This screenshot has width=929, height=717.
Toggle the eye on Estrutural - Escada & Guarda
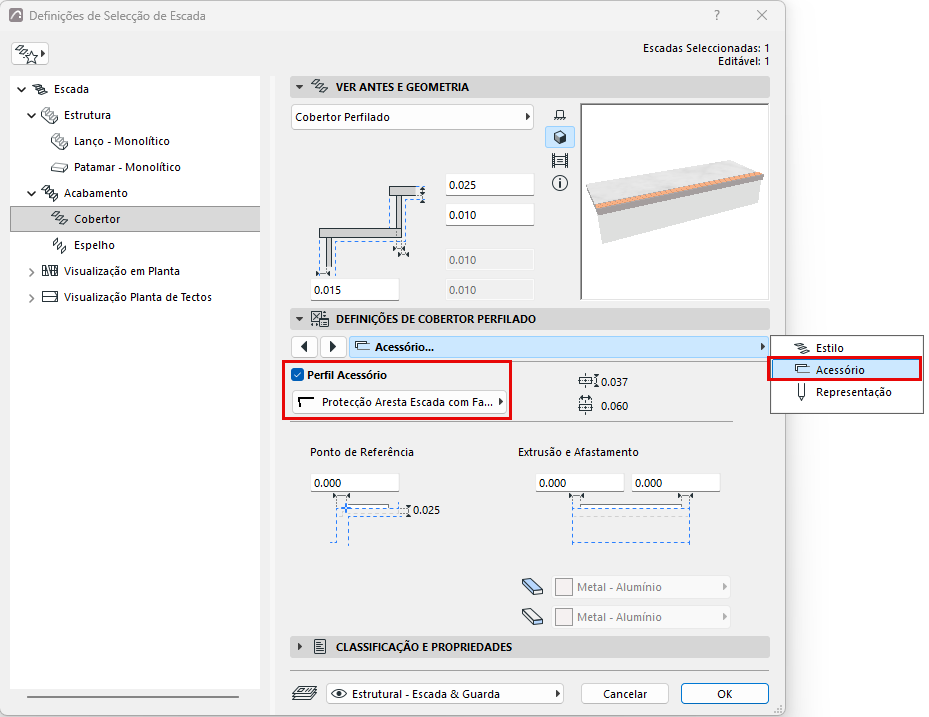click(339, 693)
